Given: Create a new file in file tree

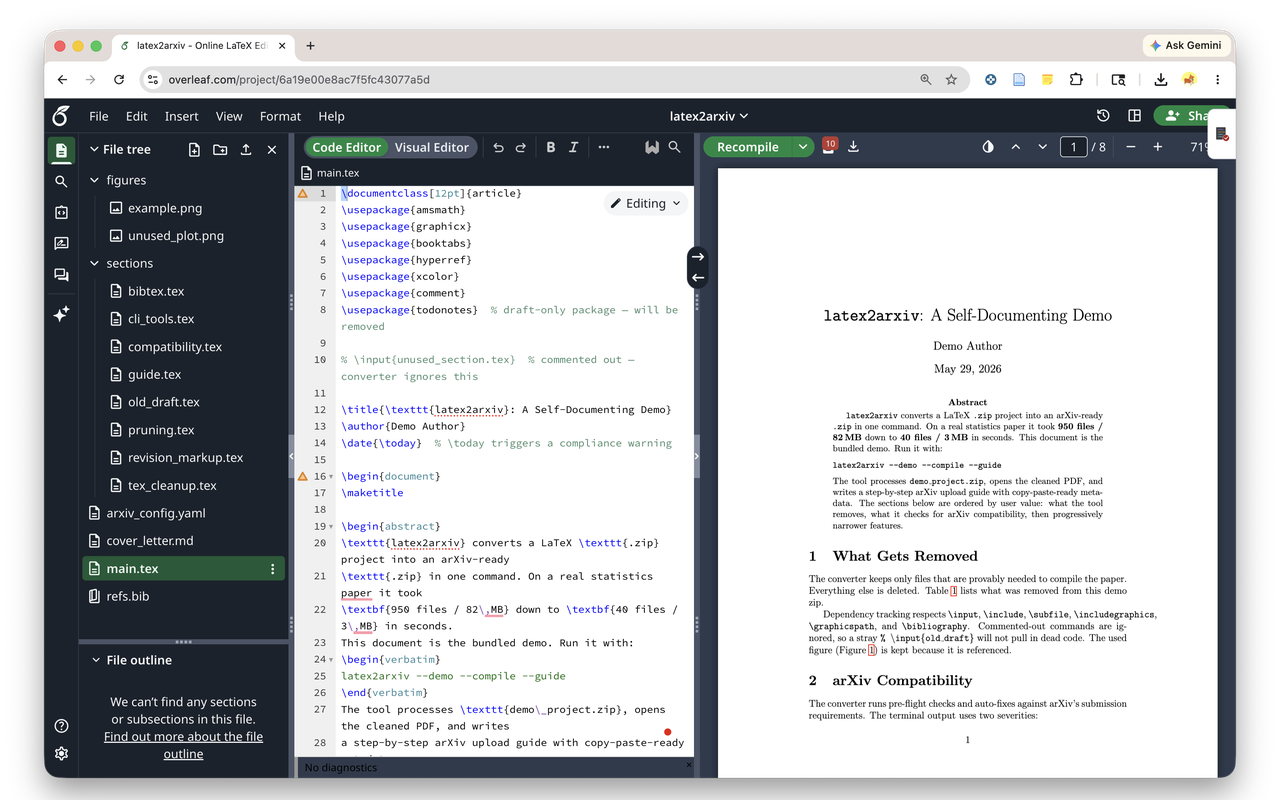Looking at the screenshot, I should (194, 149).
